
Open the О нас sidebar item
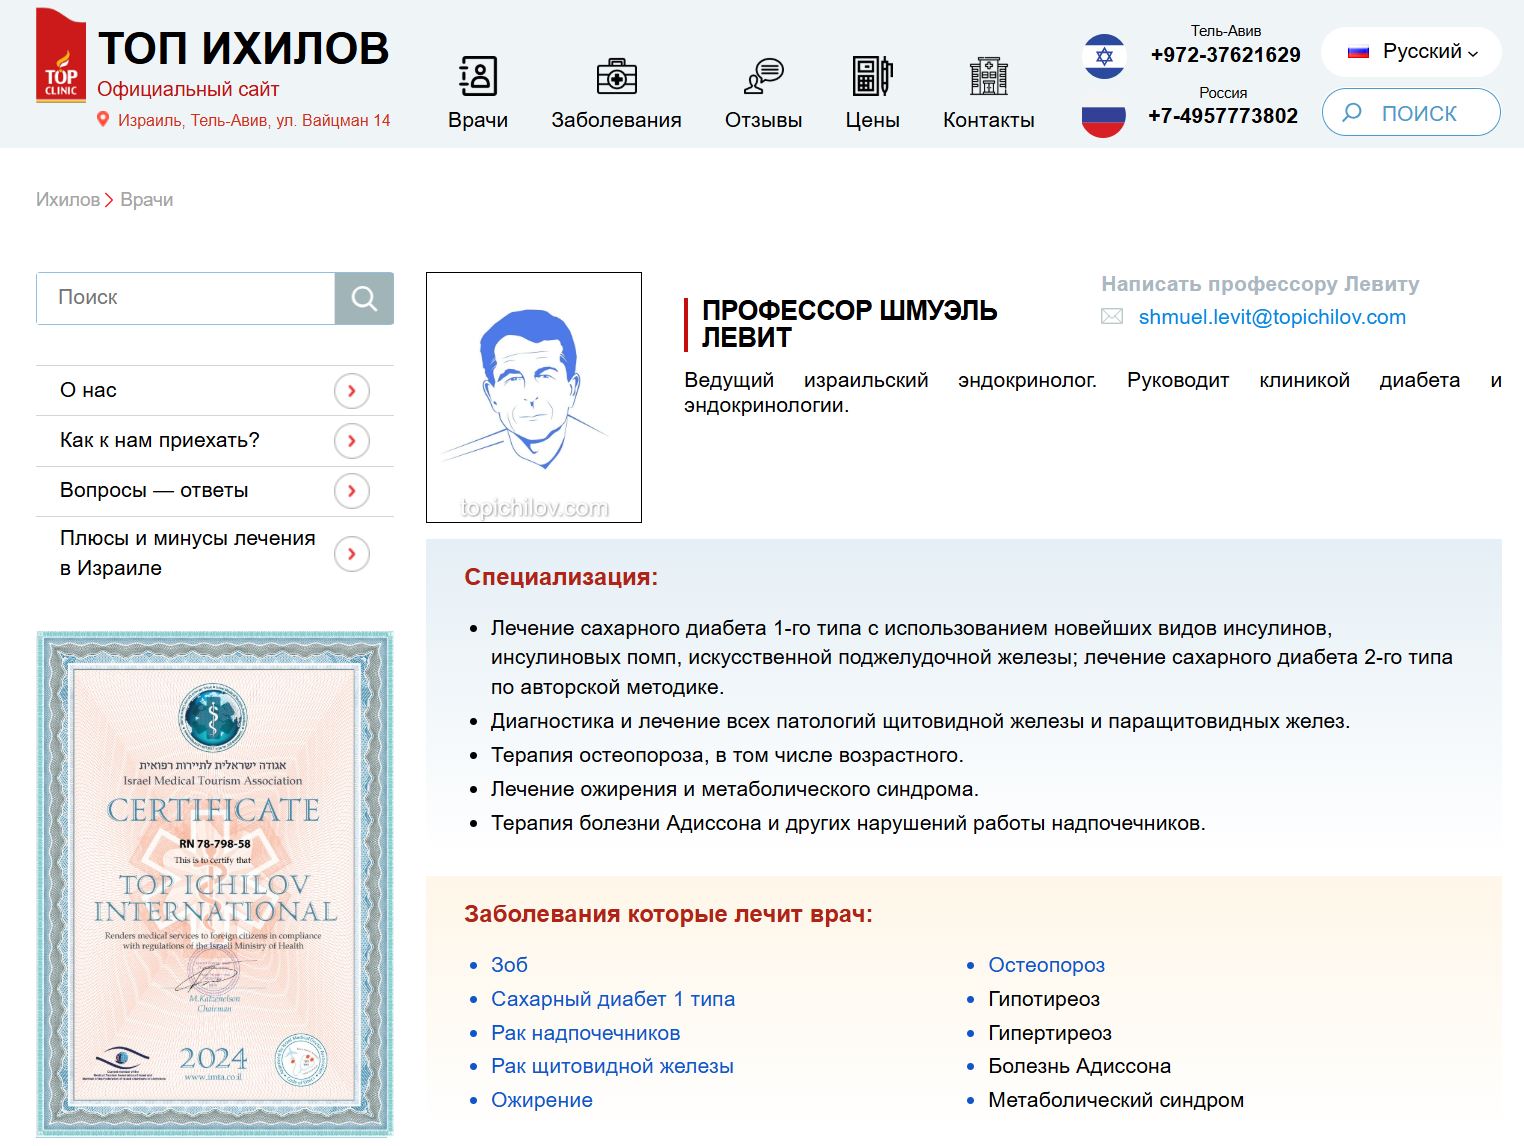[x=215, y=391]
